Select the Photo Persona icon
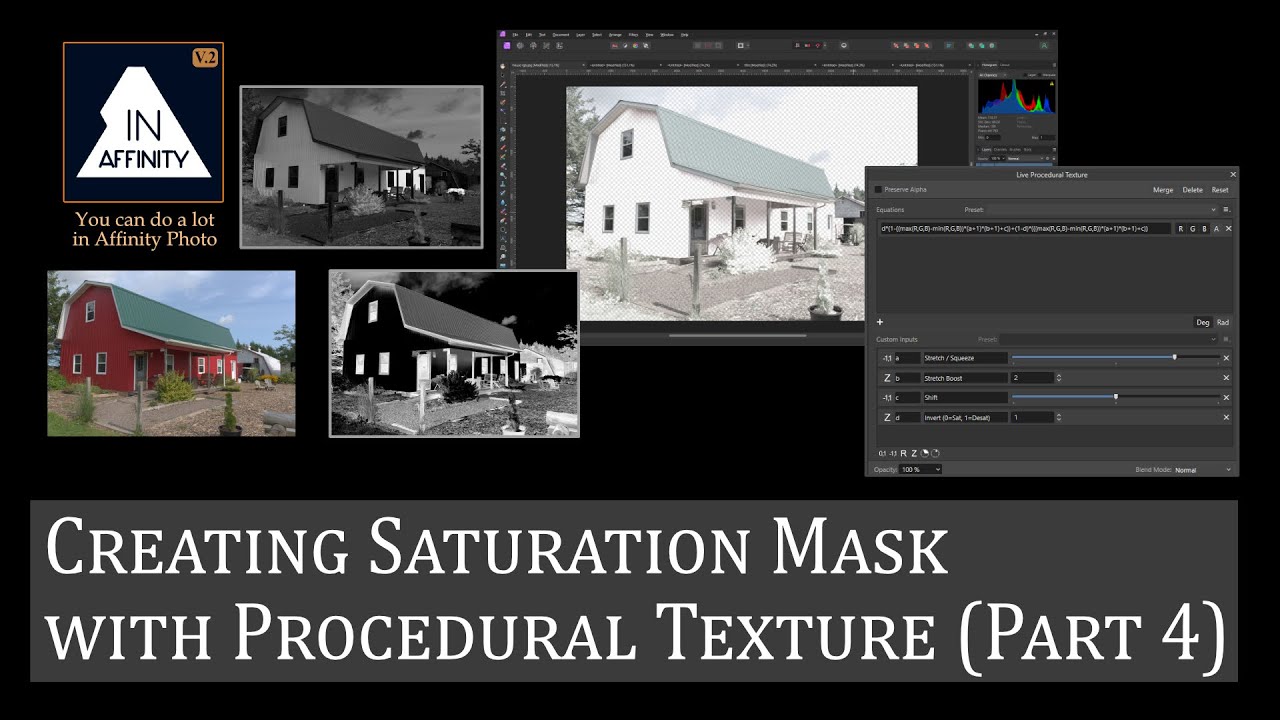1280x720 pixels. (508, 45)
